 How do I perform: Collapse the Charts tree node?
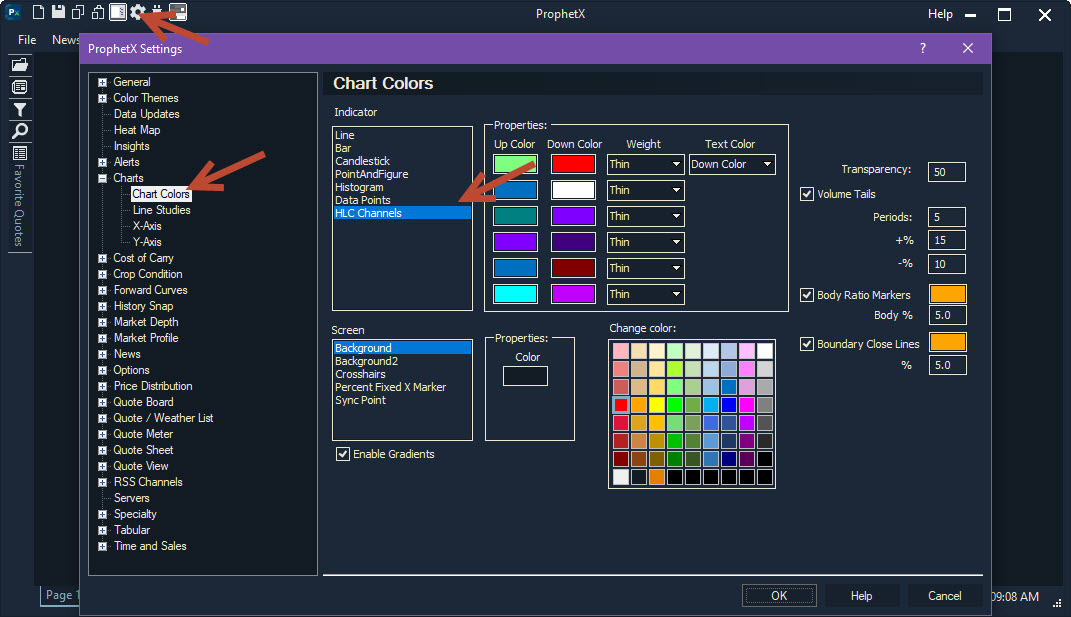click(102, 178)
